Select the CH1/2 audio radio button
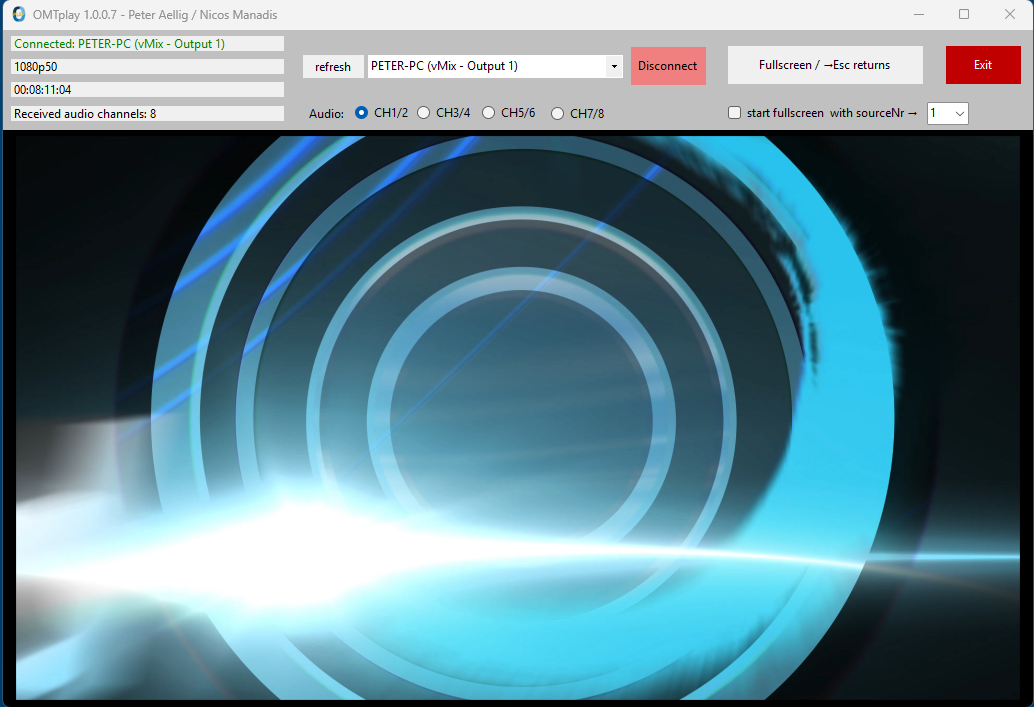Screen dimensions: 1034x707 point(362,113)
